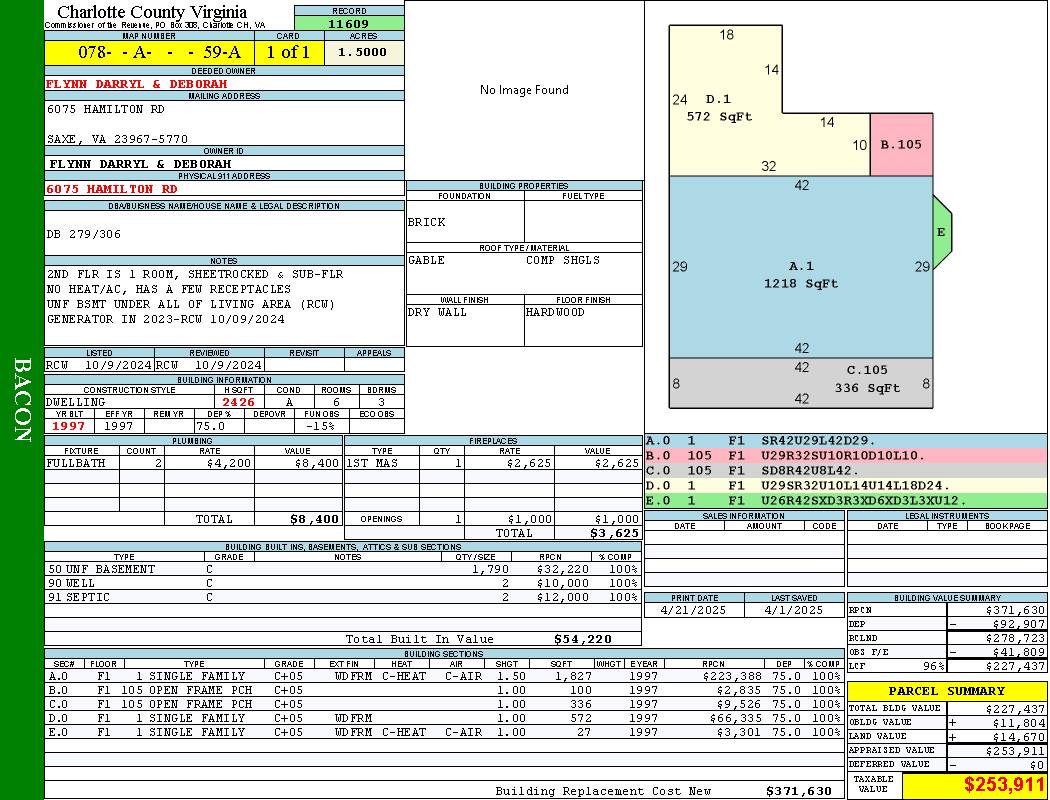Screen dimensions: 1050x800
Task: Click the record number 11609 field
Action: [349, 23]
